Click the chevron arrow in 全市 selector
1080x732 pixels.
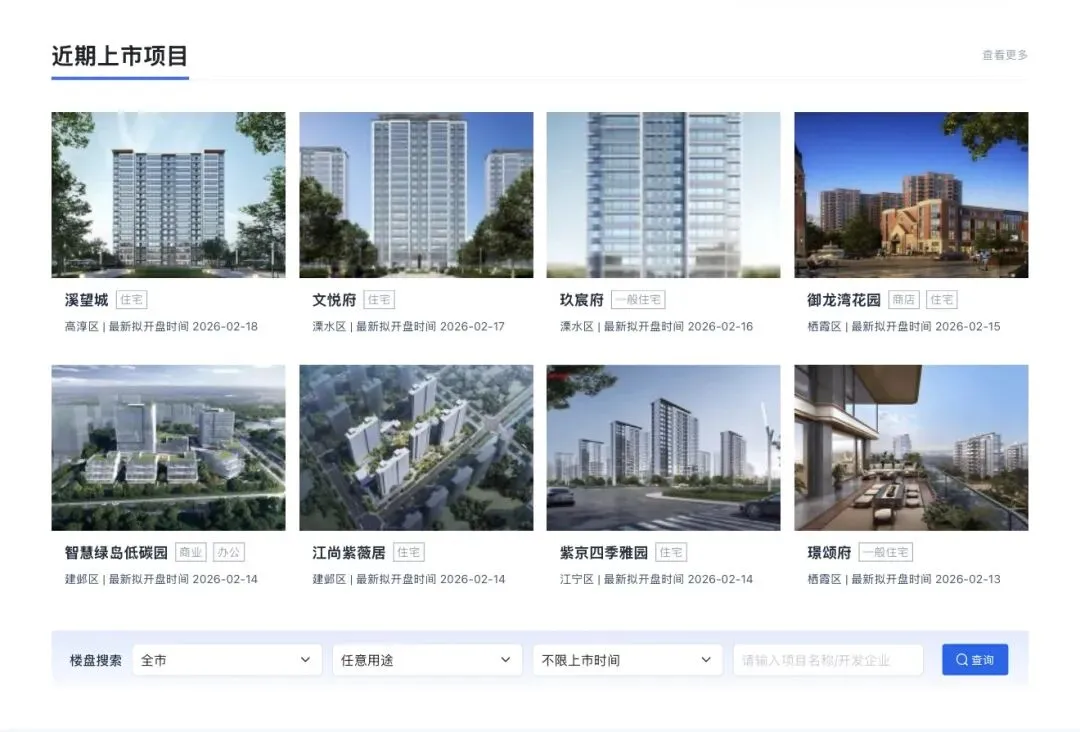coord(305,660)
